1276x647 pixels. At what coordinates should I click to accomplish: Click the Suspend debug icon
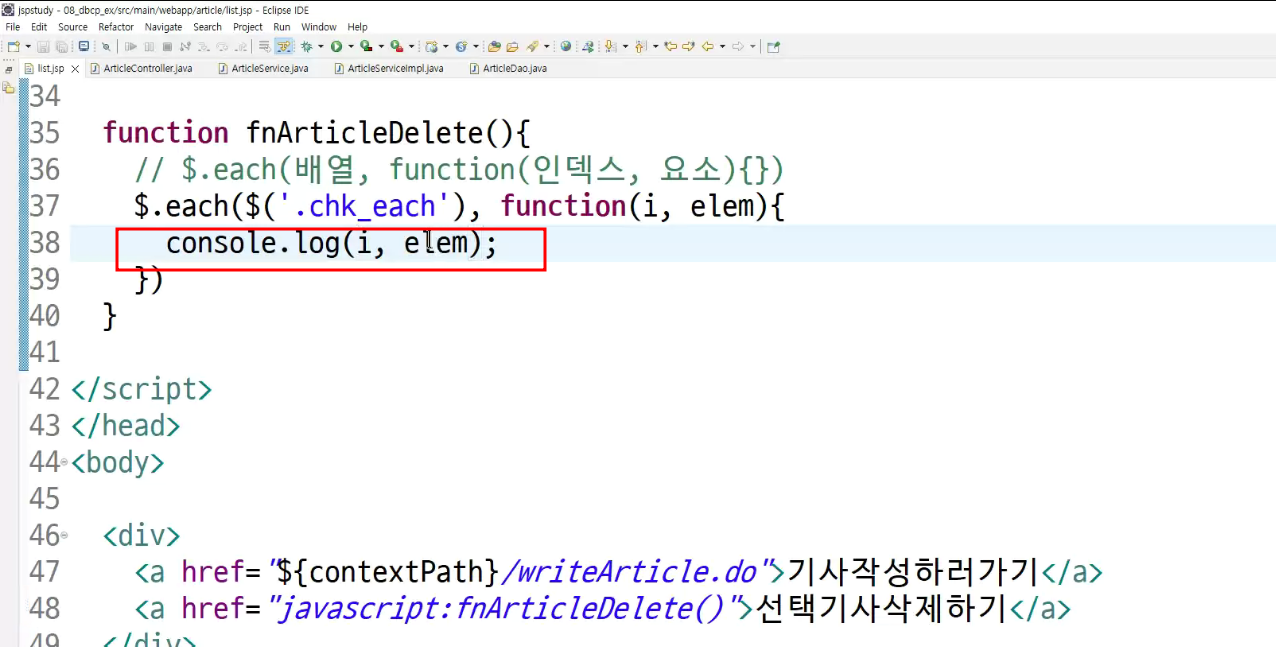click(x=149, y=46)
